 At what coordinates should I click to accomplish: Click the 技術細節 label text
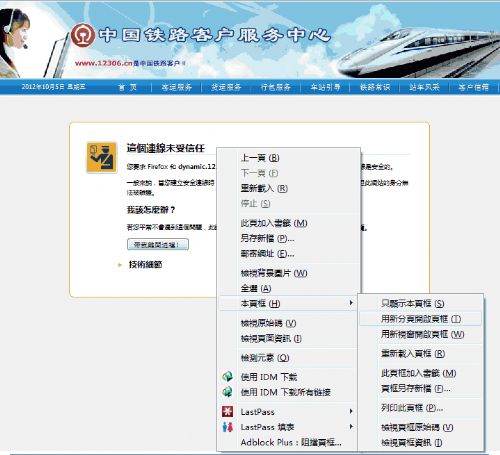click(145, 265)
